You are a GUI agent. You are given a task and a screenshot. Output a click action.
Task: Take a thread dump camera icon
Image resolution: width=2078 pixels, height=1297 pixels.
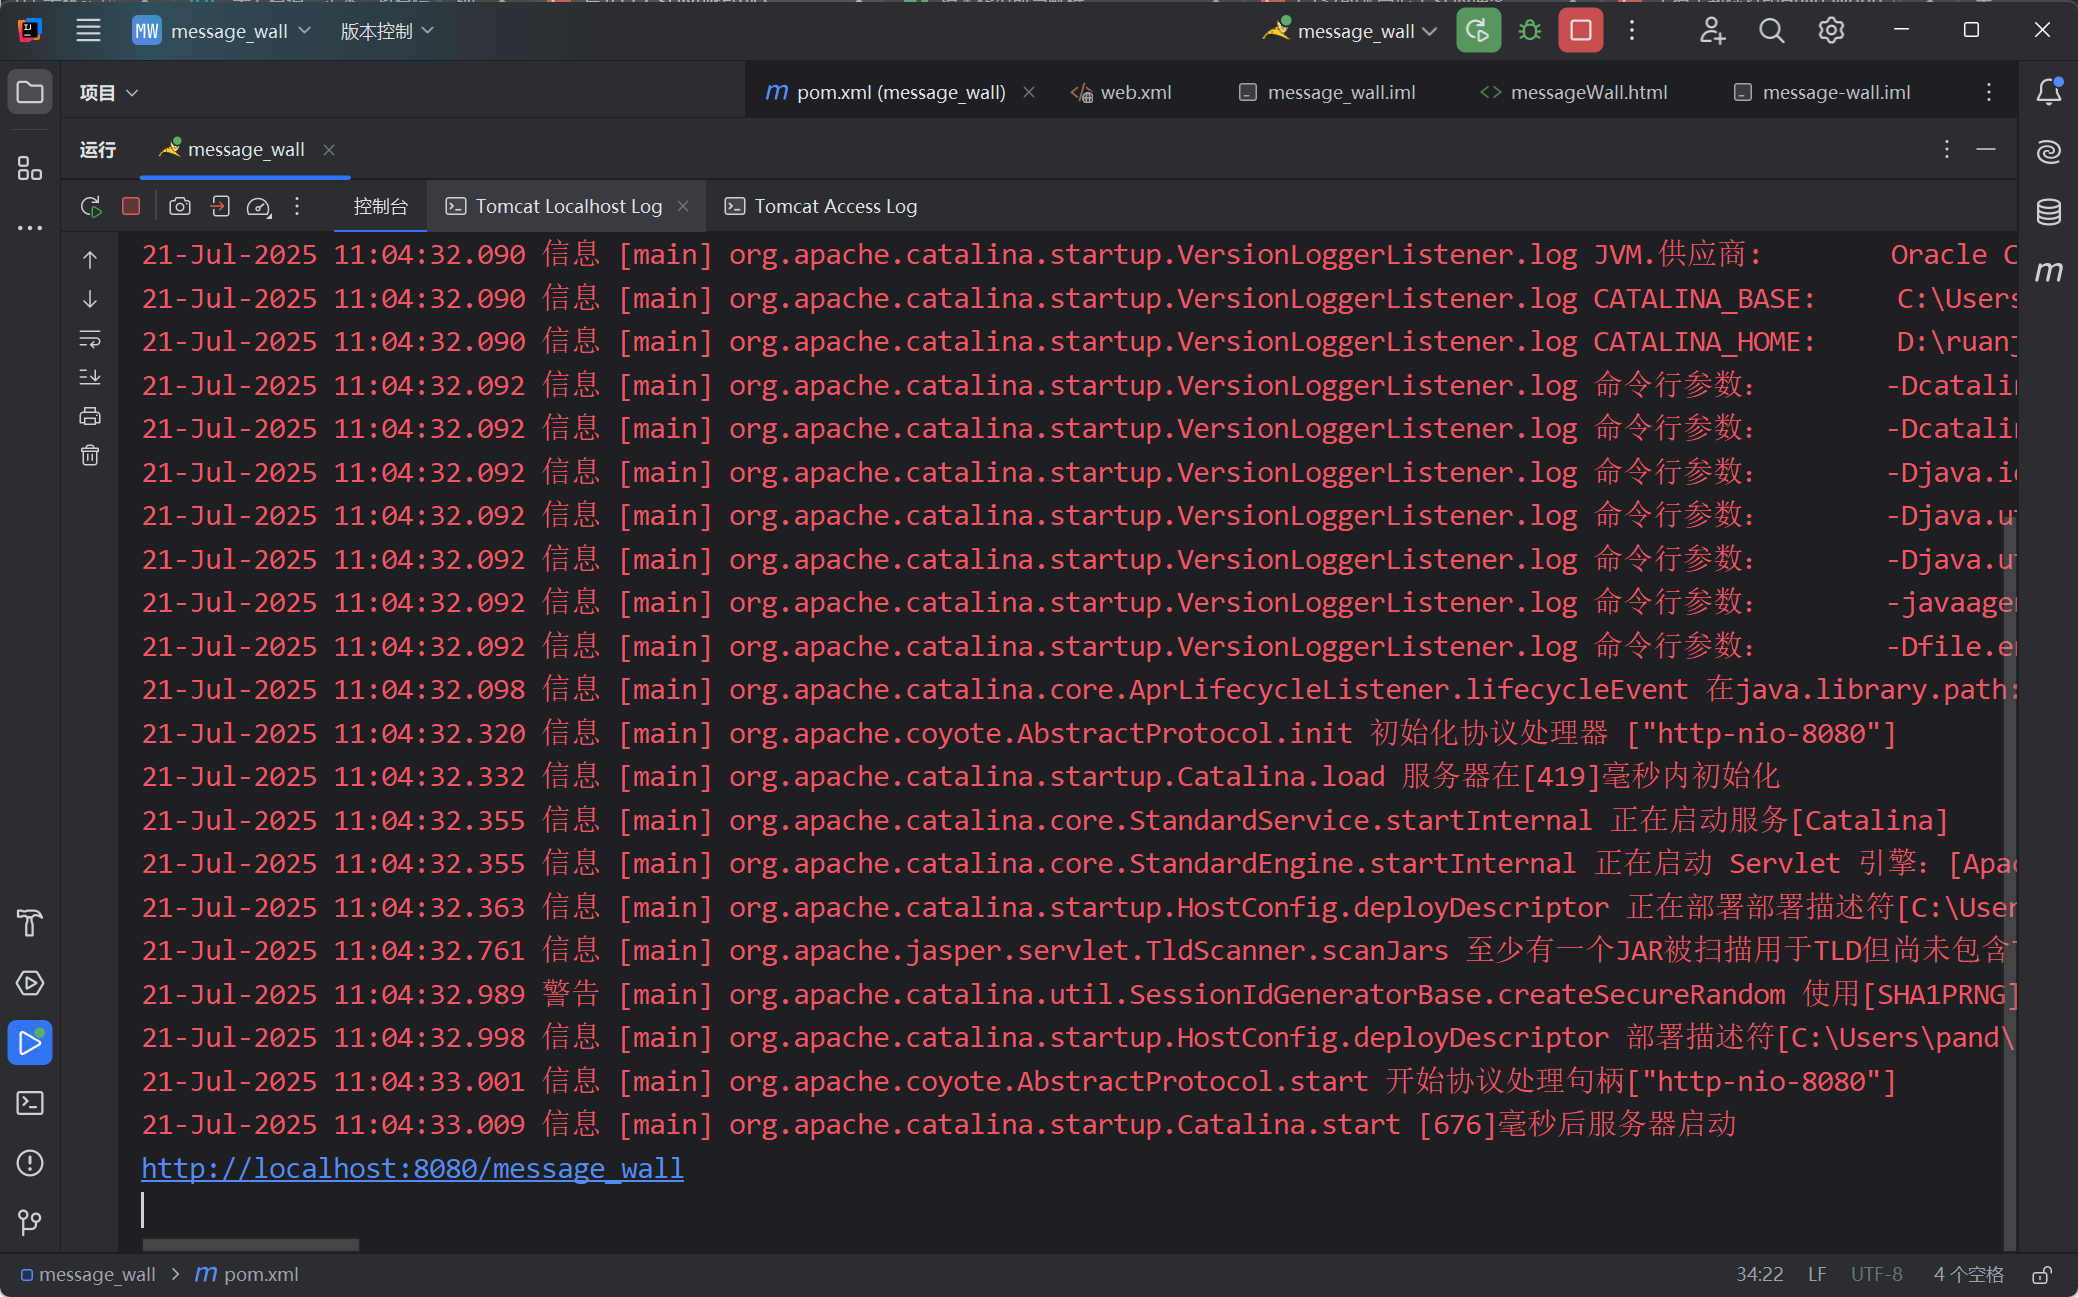coord(180,206)
